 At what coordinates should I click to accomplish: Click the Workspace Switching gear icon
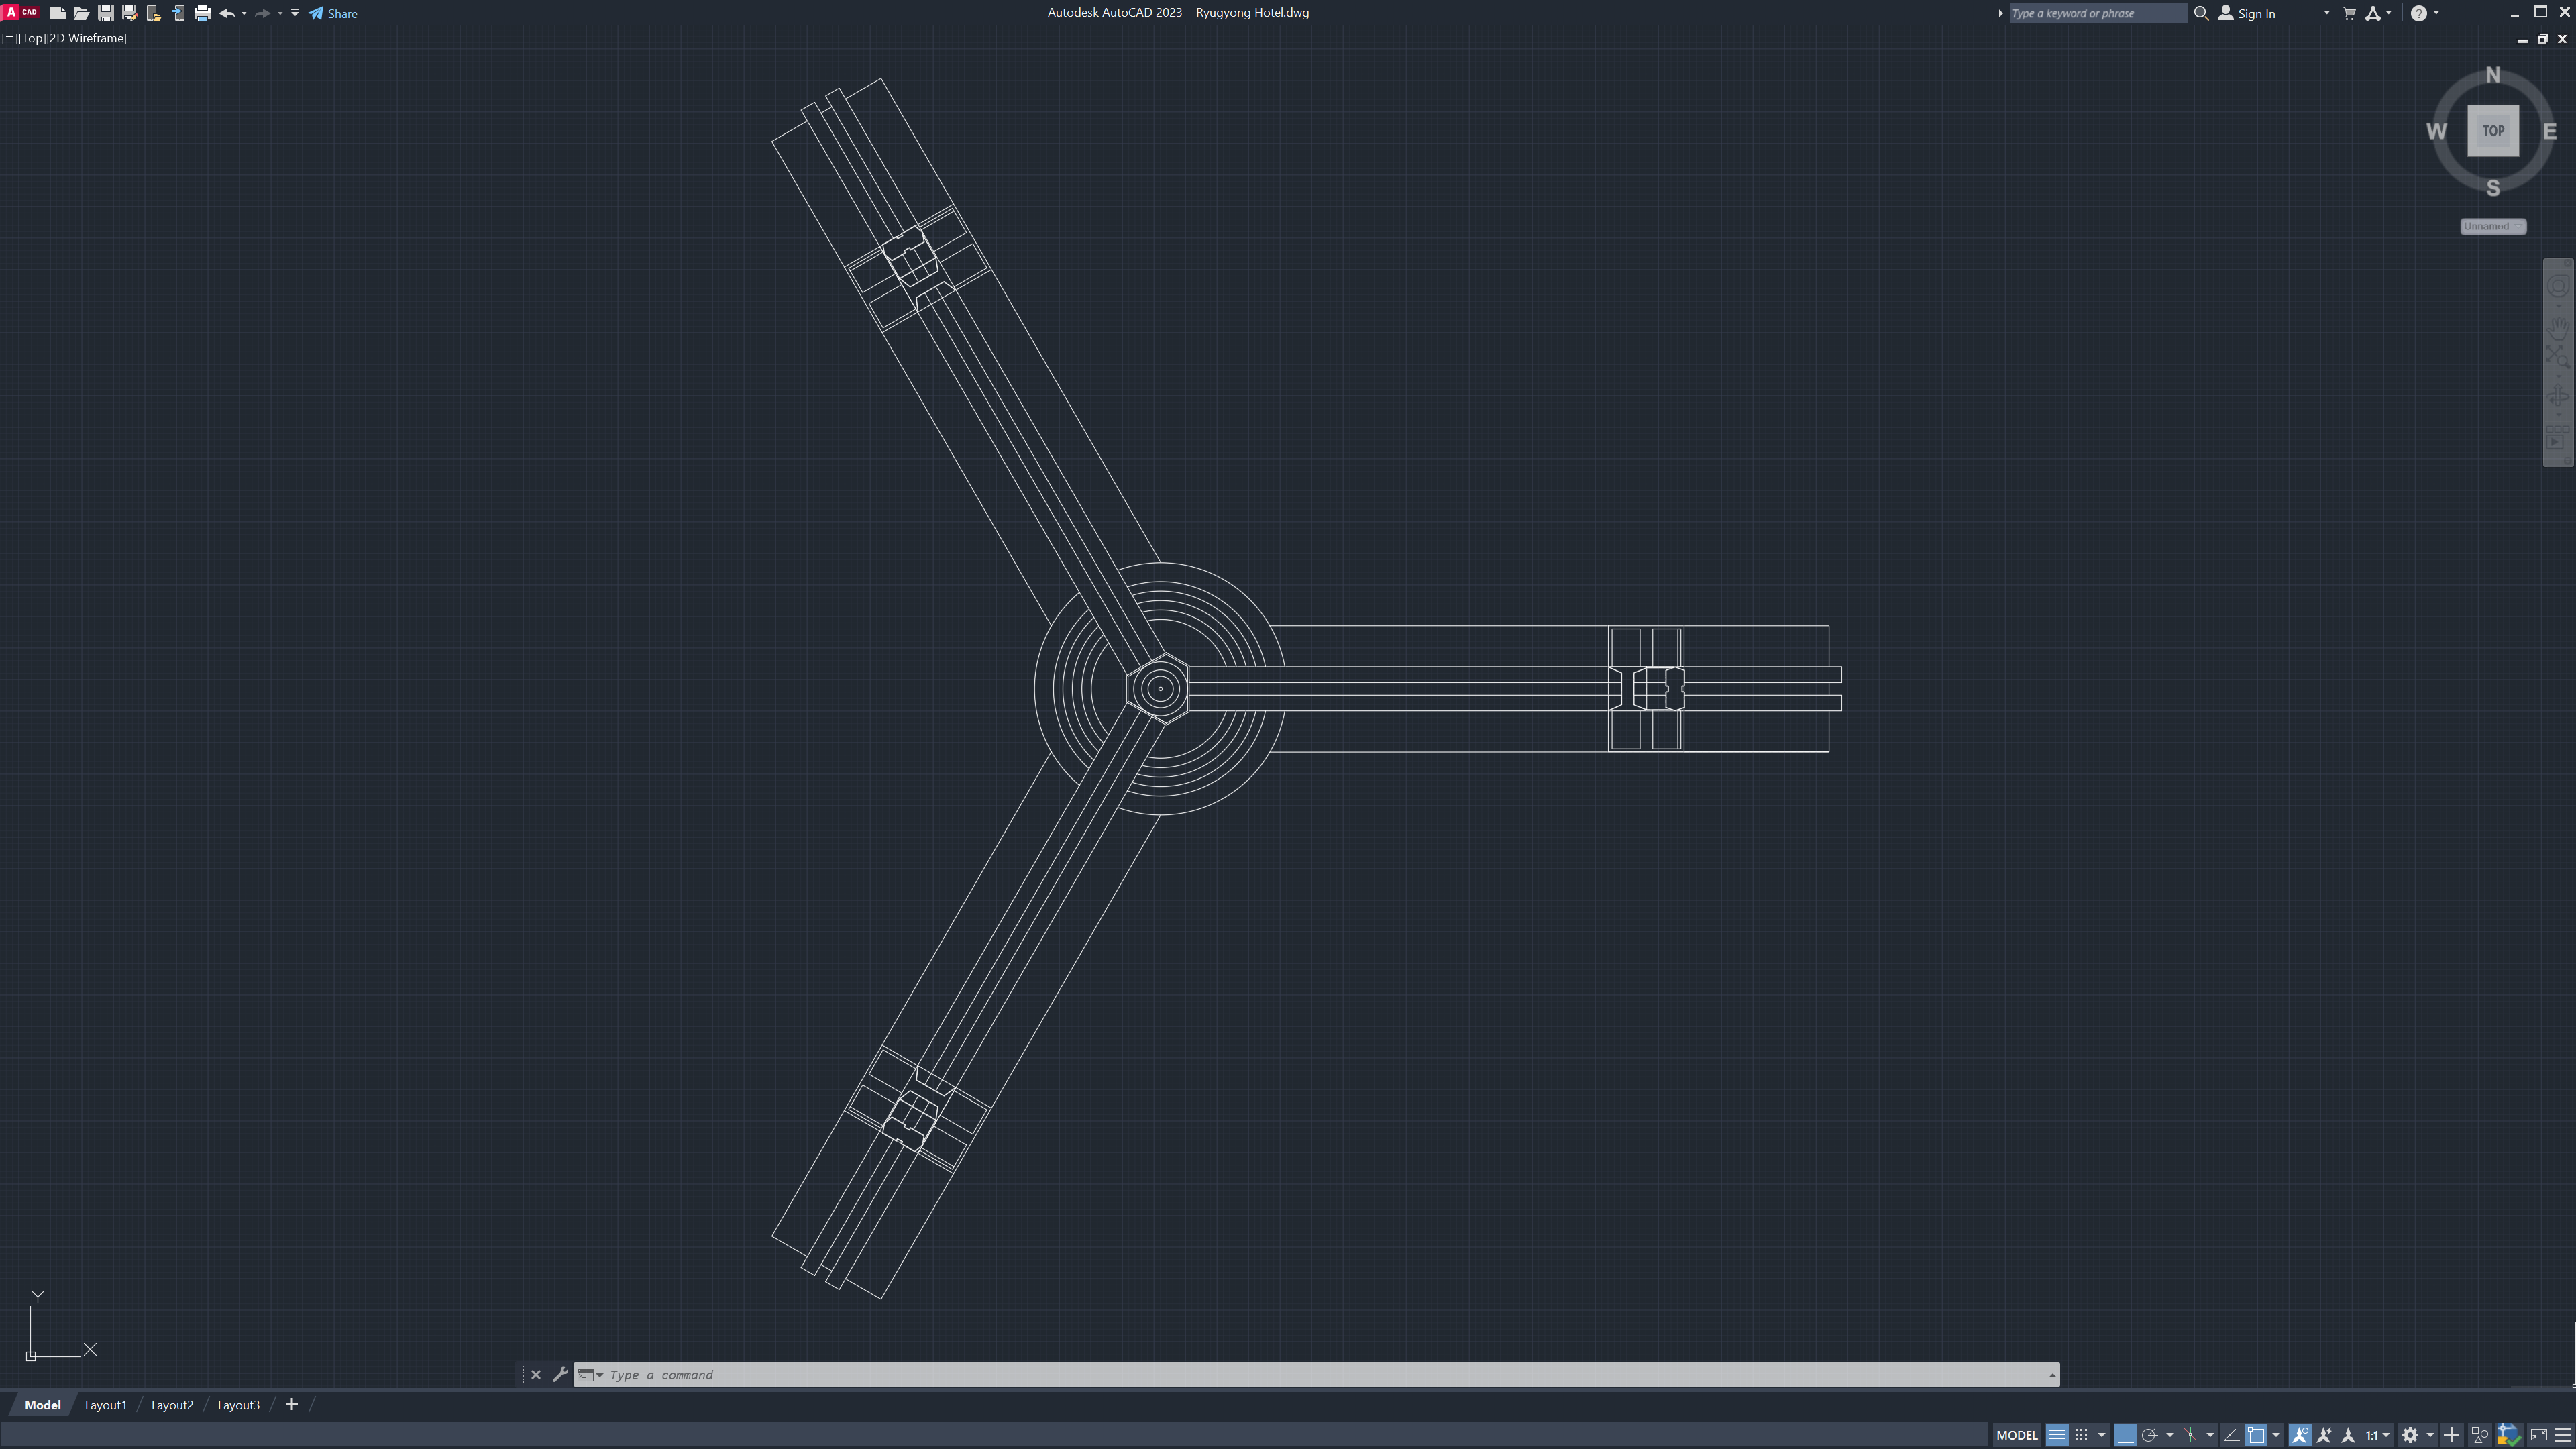click(x=2410, y=1435)
